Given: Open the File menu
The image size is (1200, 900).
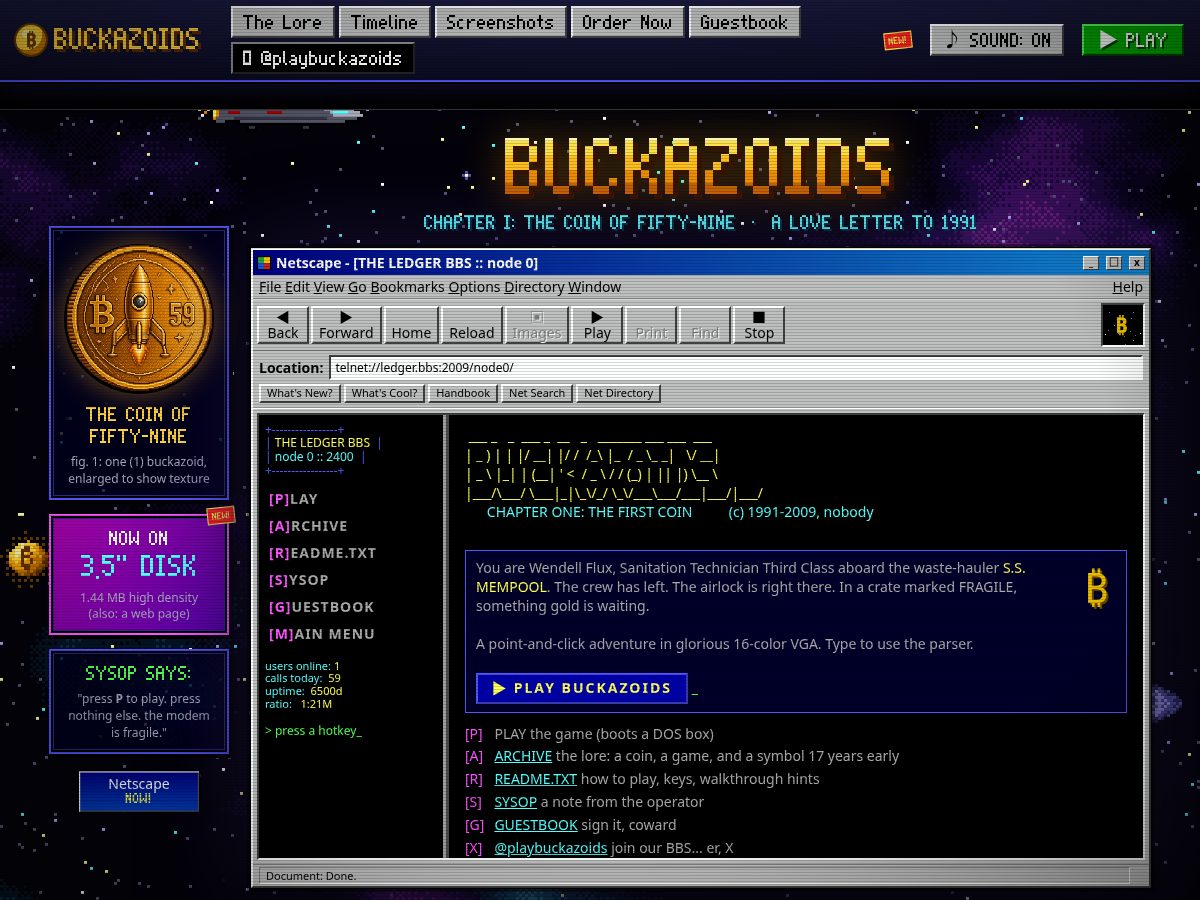Looking at the screenshot, I should pos(270,287).
